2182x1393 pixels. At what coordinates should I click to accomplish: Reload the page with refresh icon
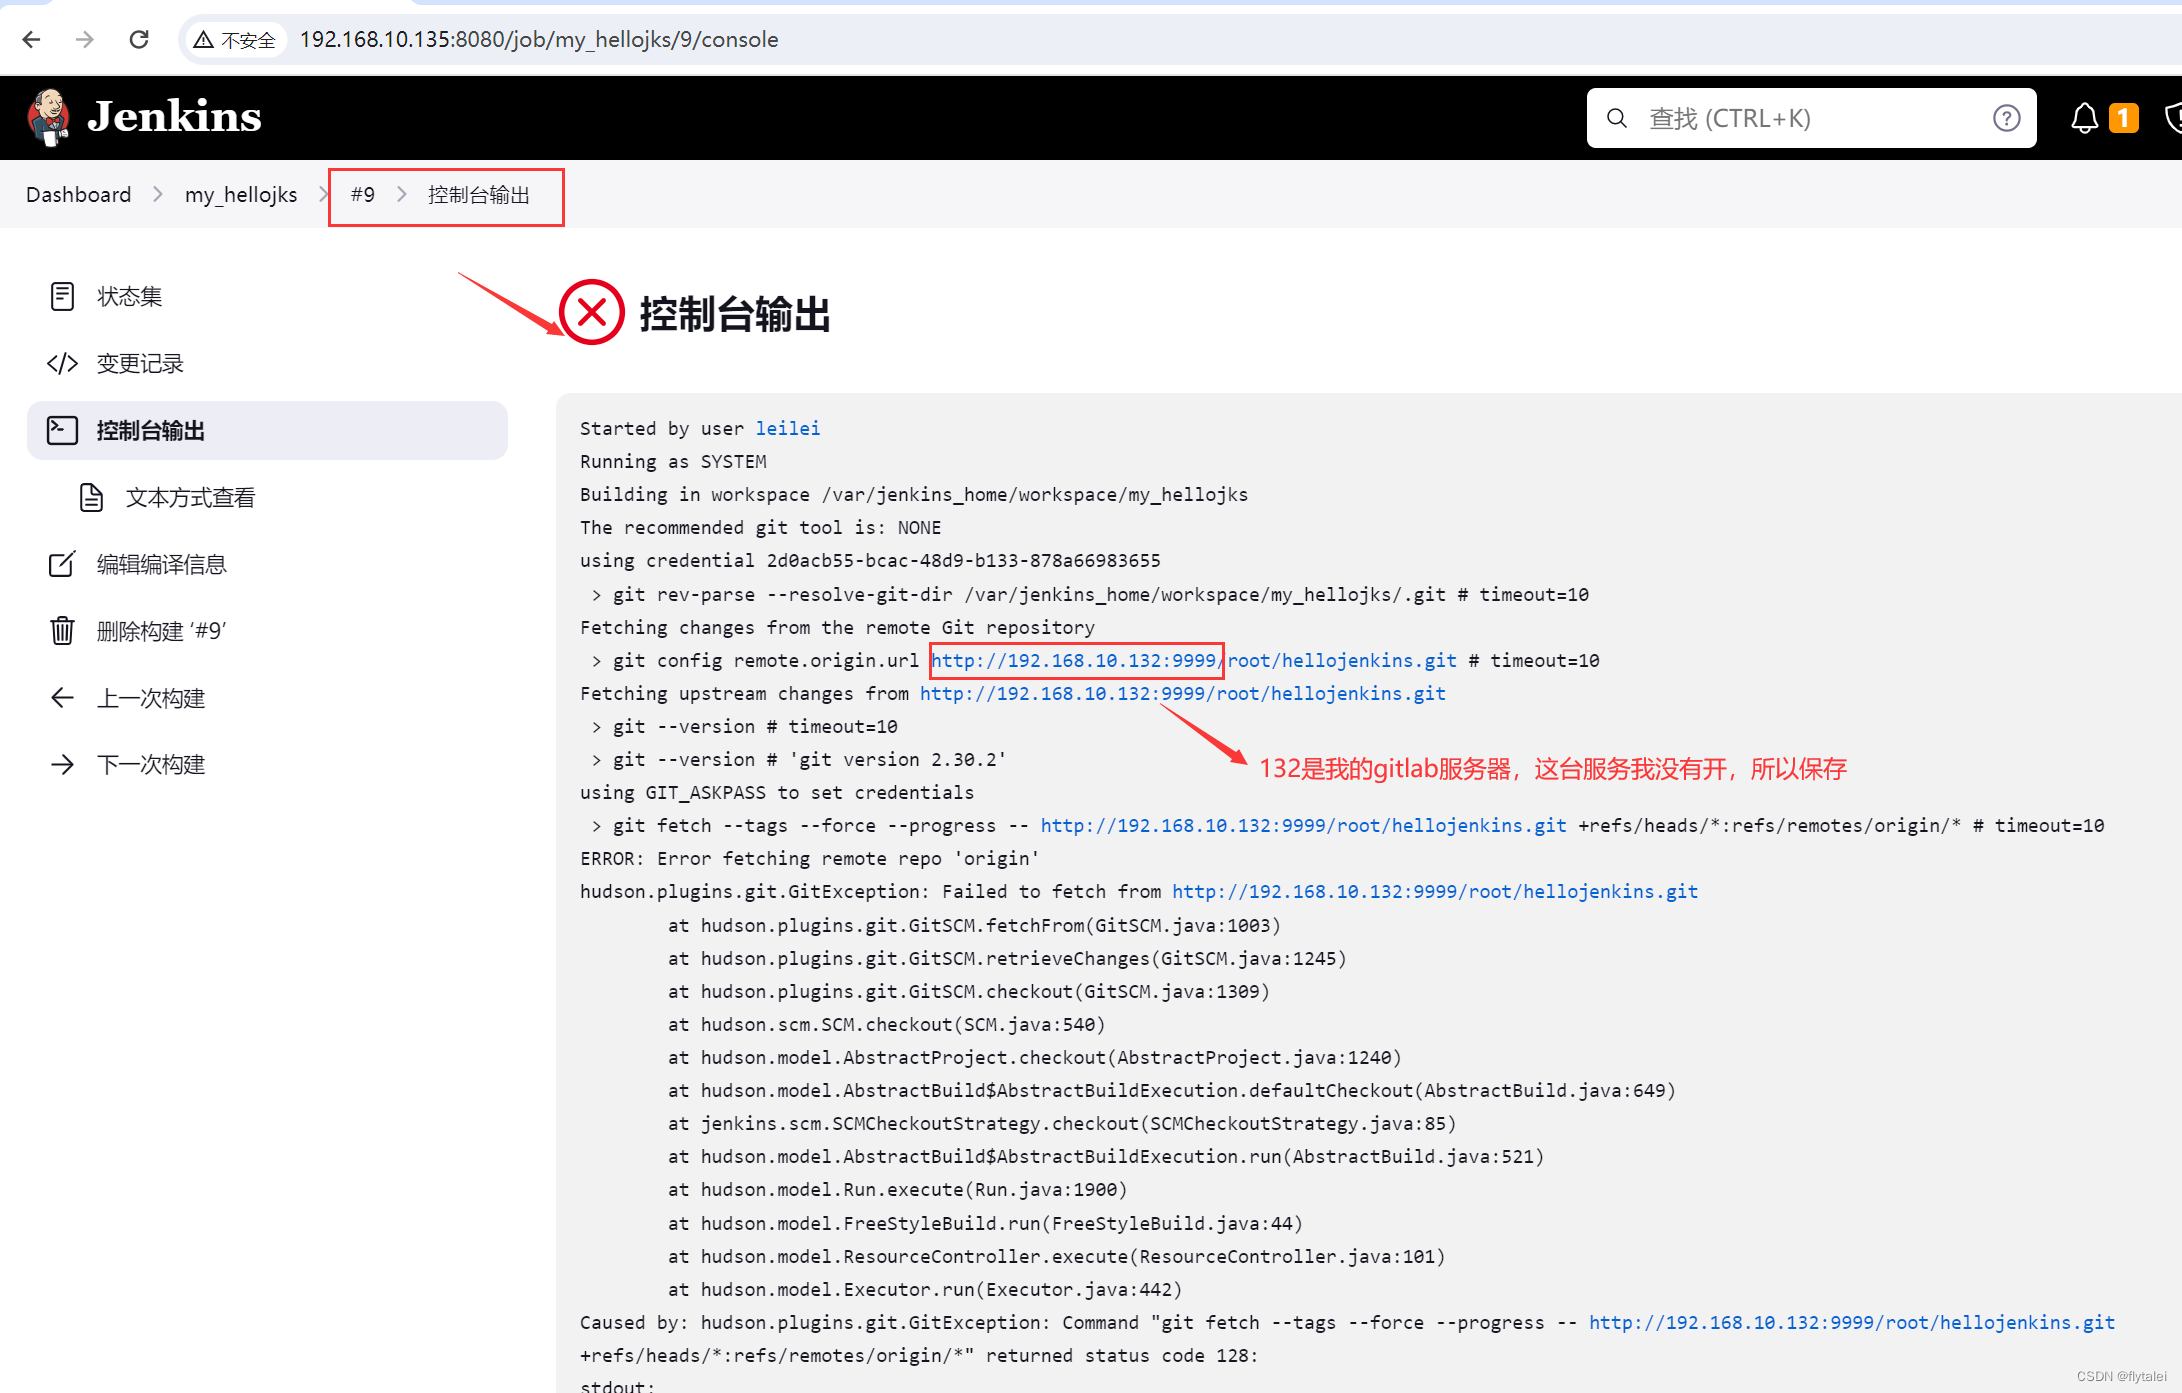pos(139,39)
